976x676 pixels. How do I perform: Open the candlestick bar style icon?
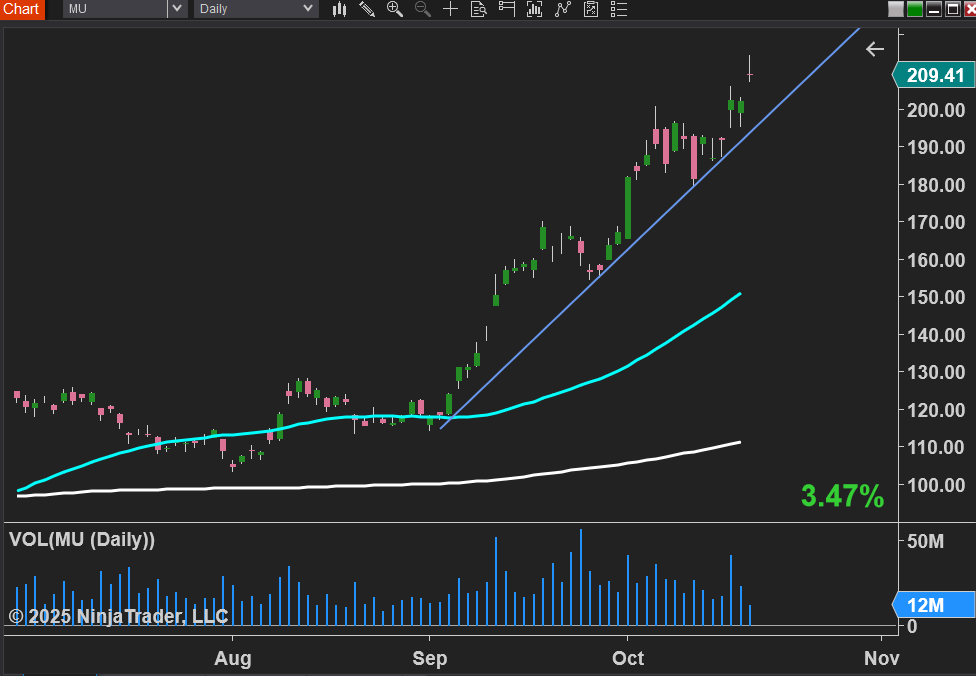click(x=339, y=9)
